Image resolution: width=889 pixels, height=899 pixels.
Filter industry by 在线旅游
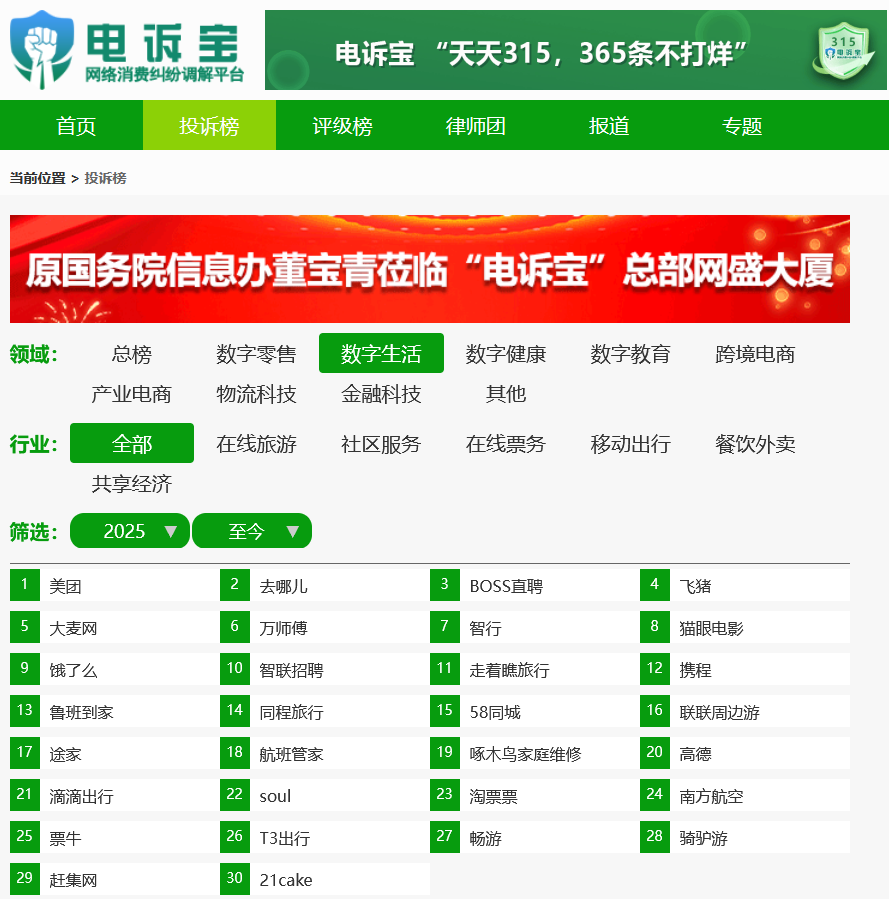(256, 444)
